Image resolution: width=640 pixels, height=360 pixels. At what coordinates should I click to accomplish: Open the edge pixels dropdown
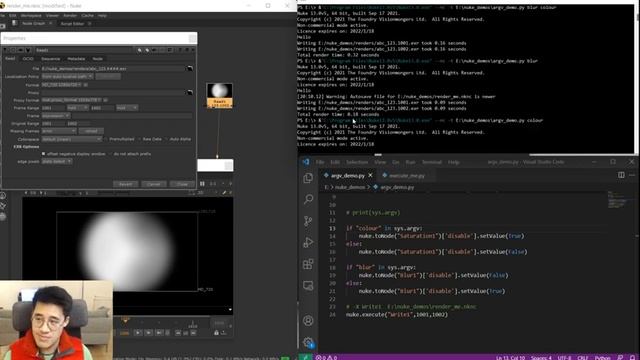coord(57,162)
